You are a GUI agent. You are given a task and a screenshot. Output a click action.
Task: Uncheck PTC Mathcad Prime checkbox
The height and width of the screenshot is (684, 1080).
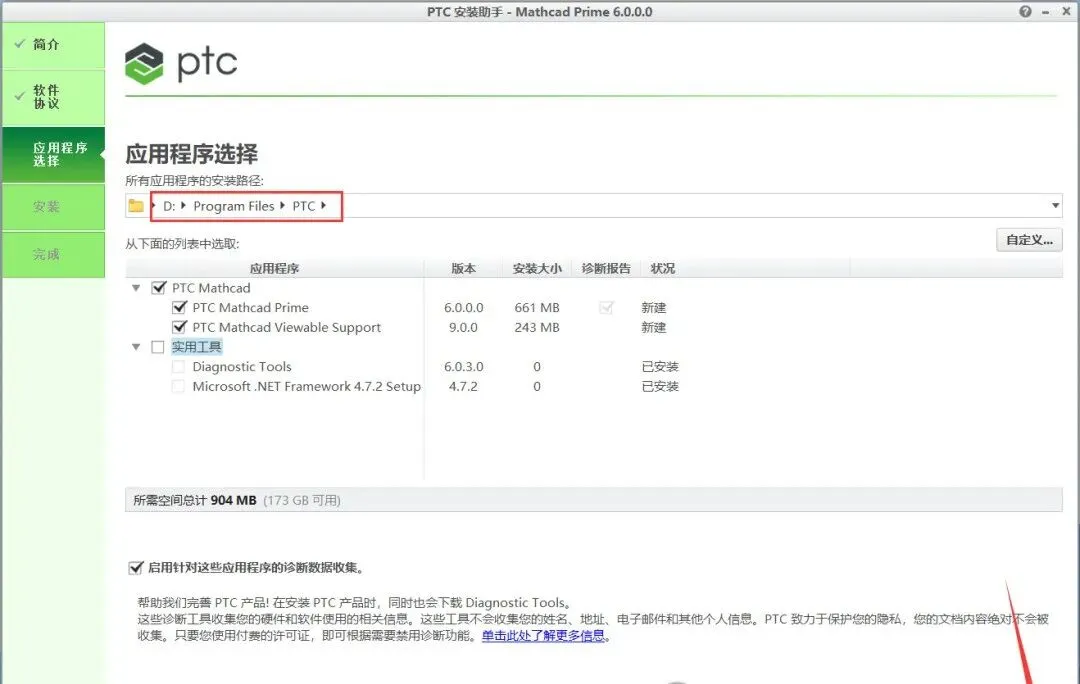pos(179,307)
